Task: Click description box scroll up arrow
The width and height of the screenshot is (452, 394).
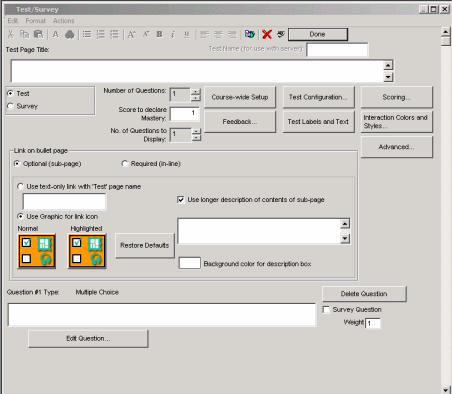Action: point(345,223)
